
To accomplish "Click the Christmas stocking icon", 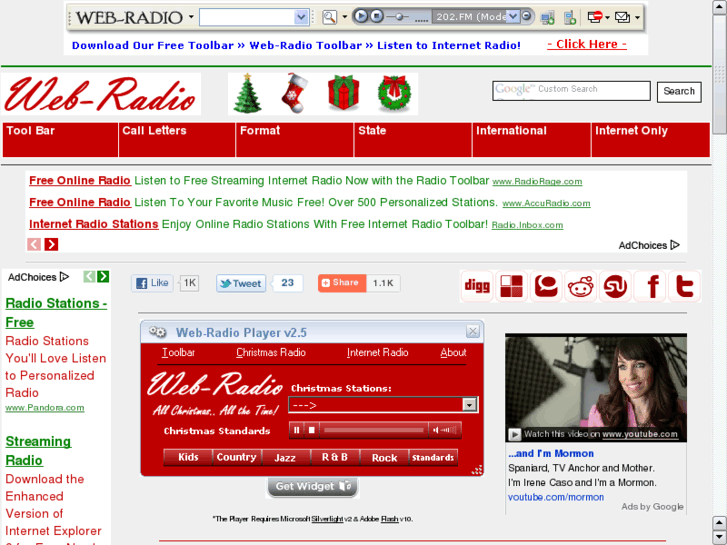I will click(x=295, y=93).
